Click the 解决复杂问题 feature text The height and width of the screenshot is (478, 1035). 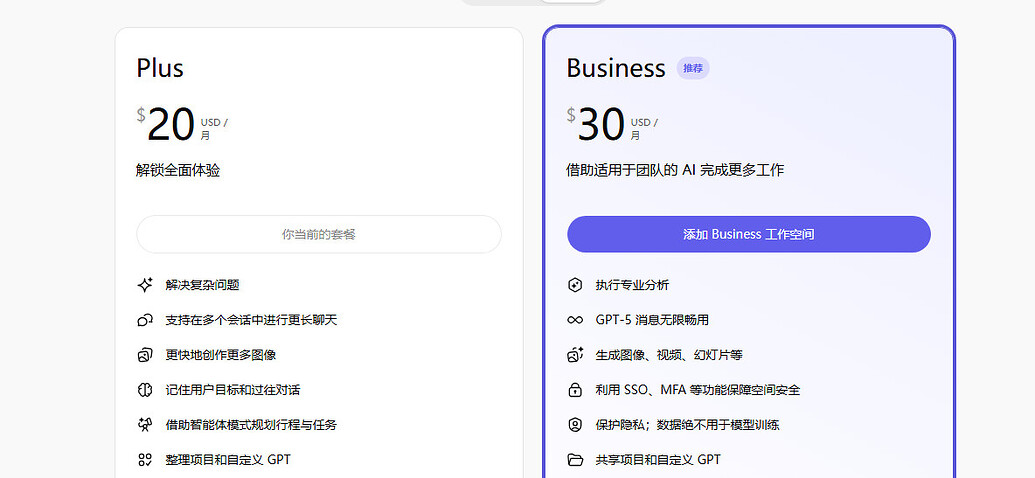[202, 285]
